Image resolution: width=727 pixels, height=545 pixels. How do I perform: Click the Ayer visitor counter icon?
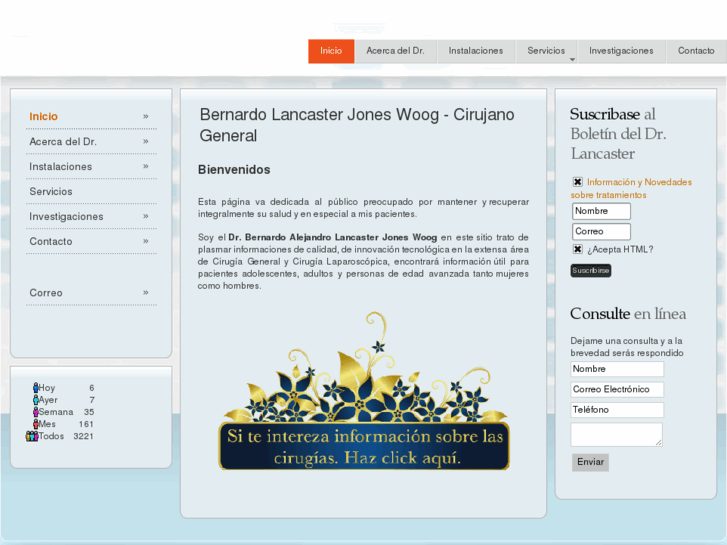pyautogui.click(x=35, y=399)
